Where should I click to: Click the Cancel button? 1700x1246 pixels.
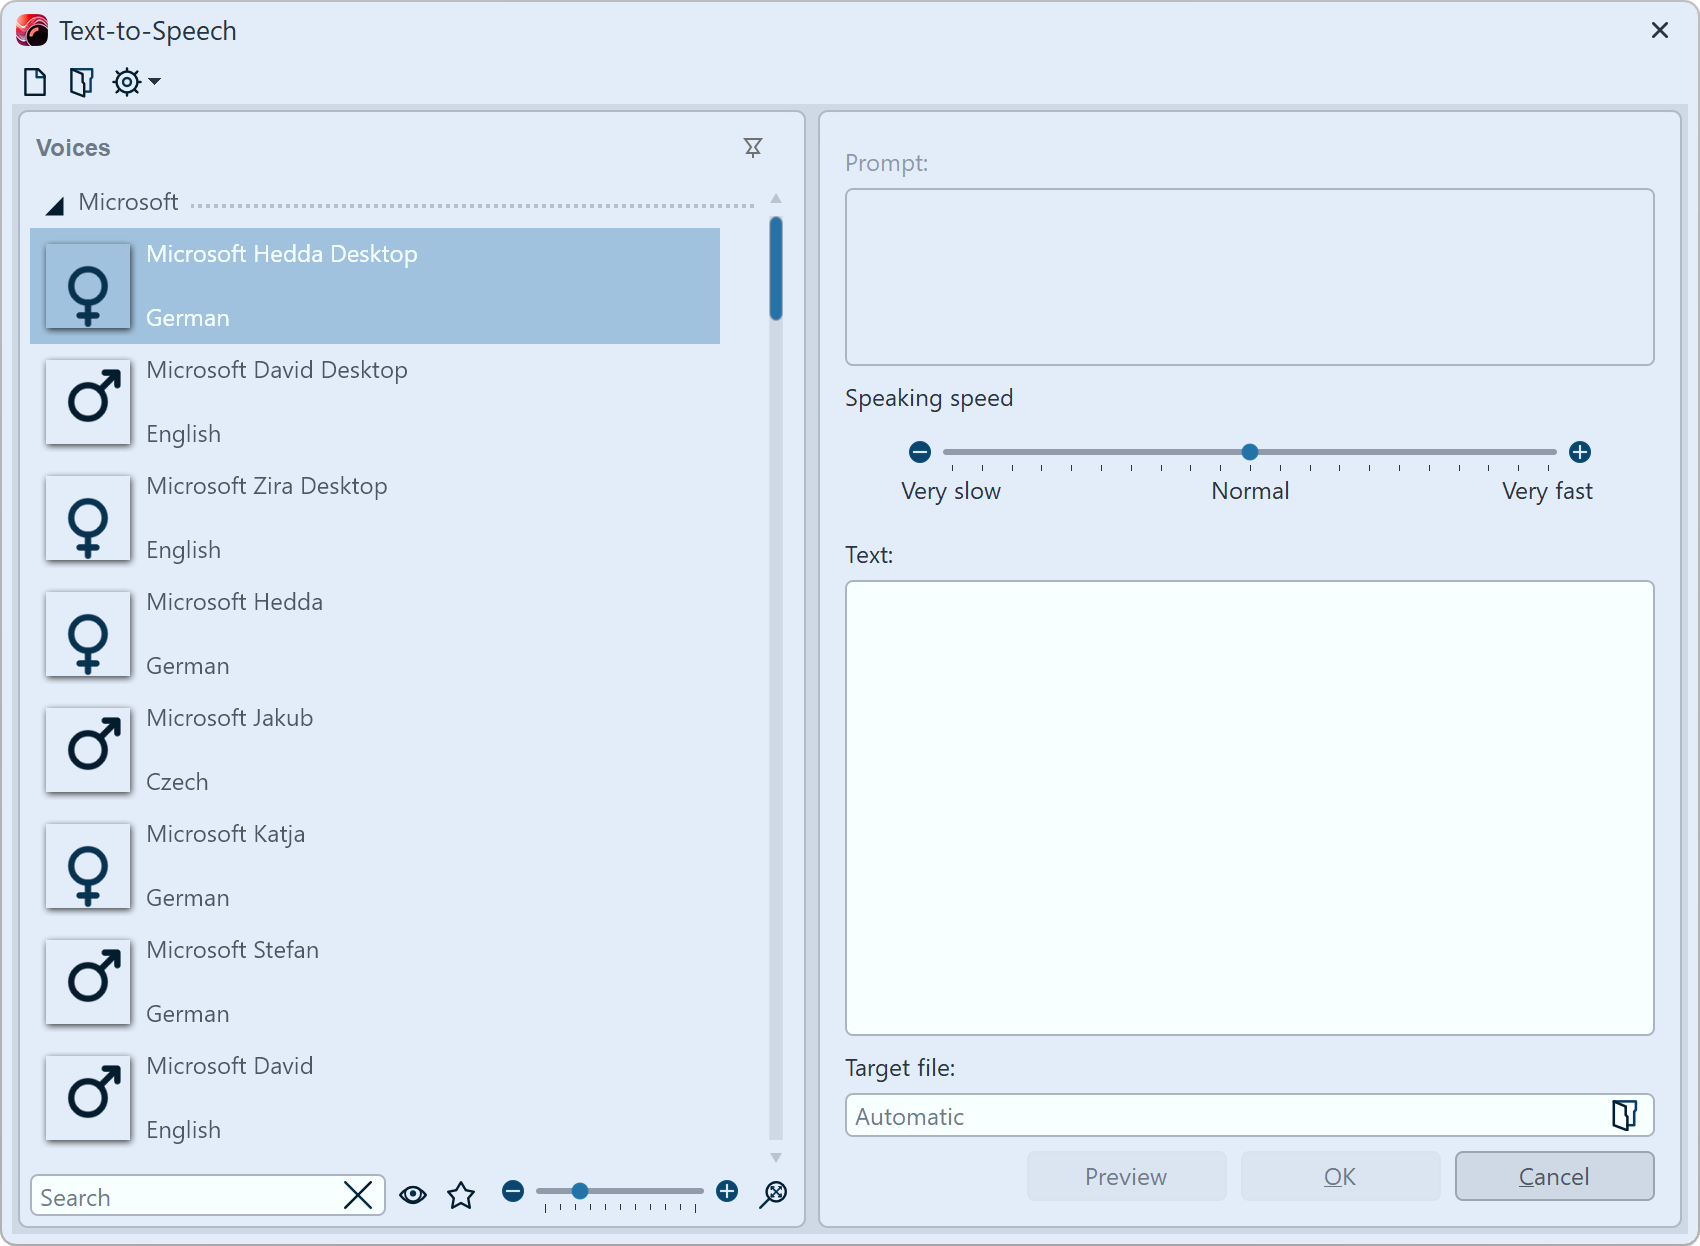(x=1554, y=1176)
